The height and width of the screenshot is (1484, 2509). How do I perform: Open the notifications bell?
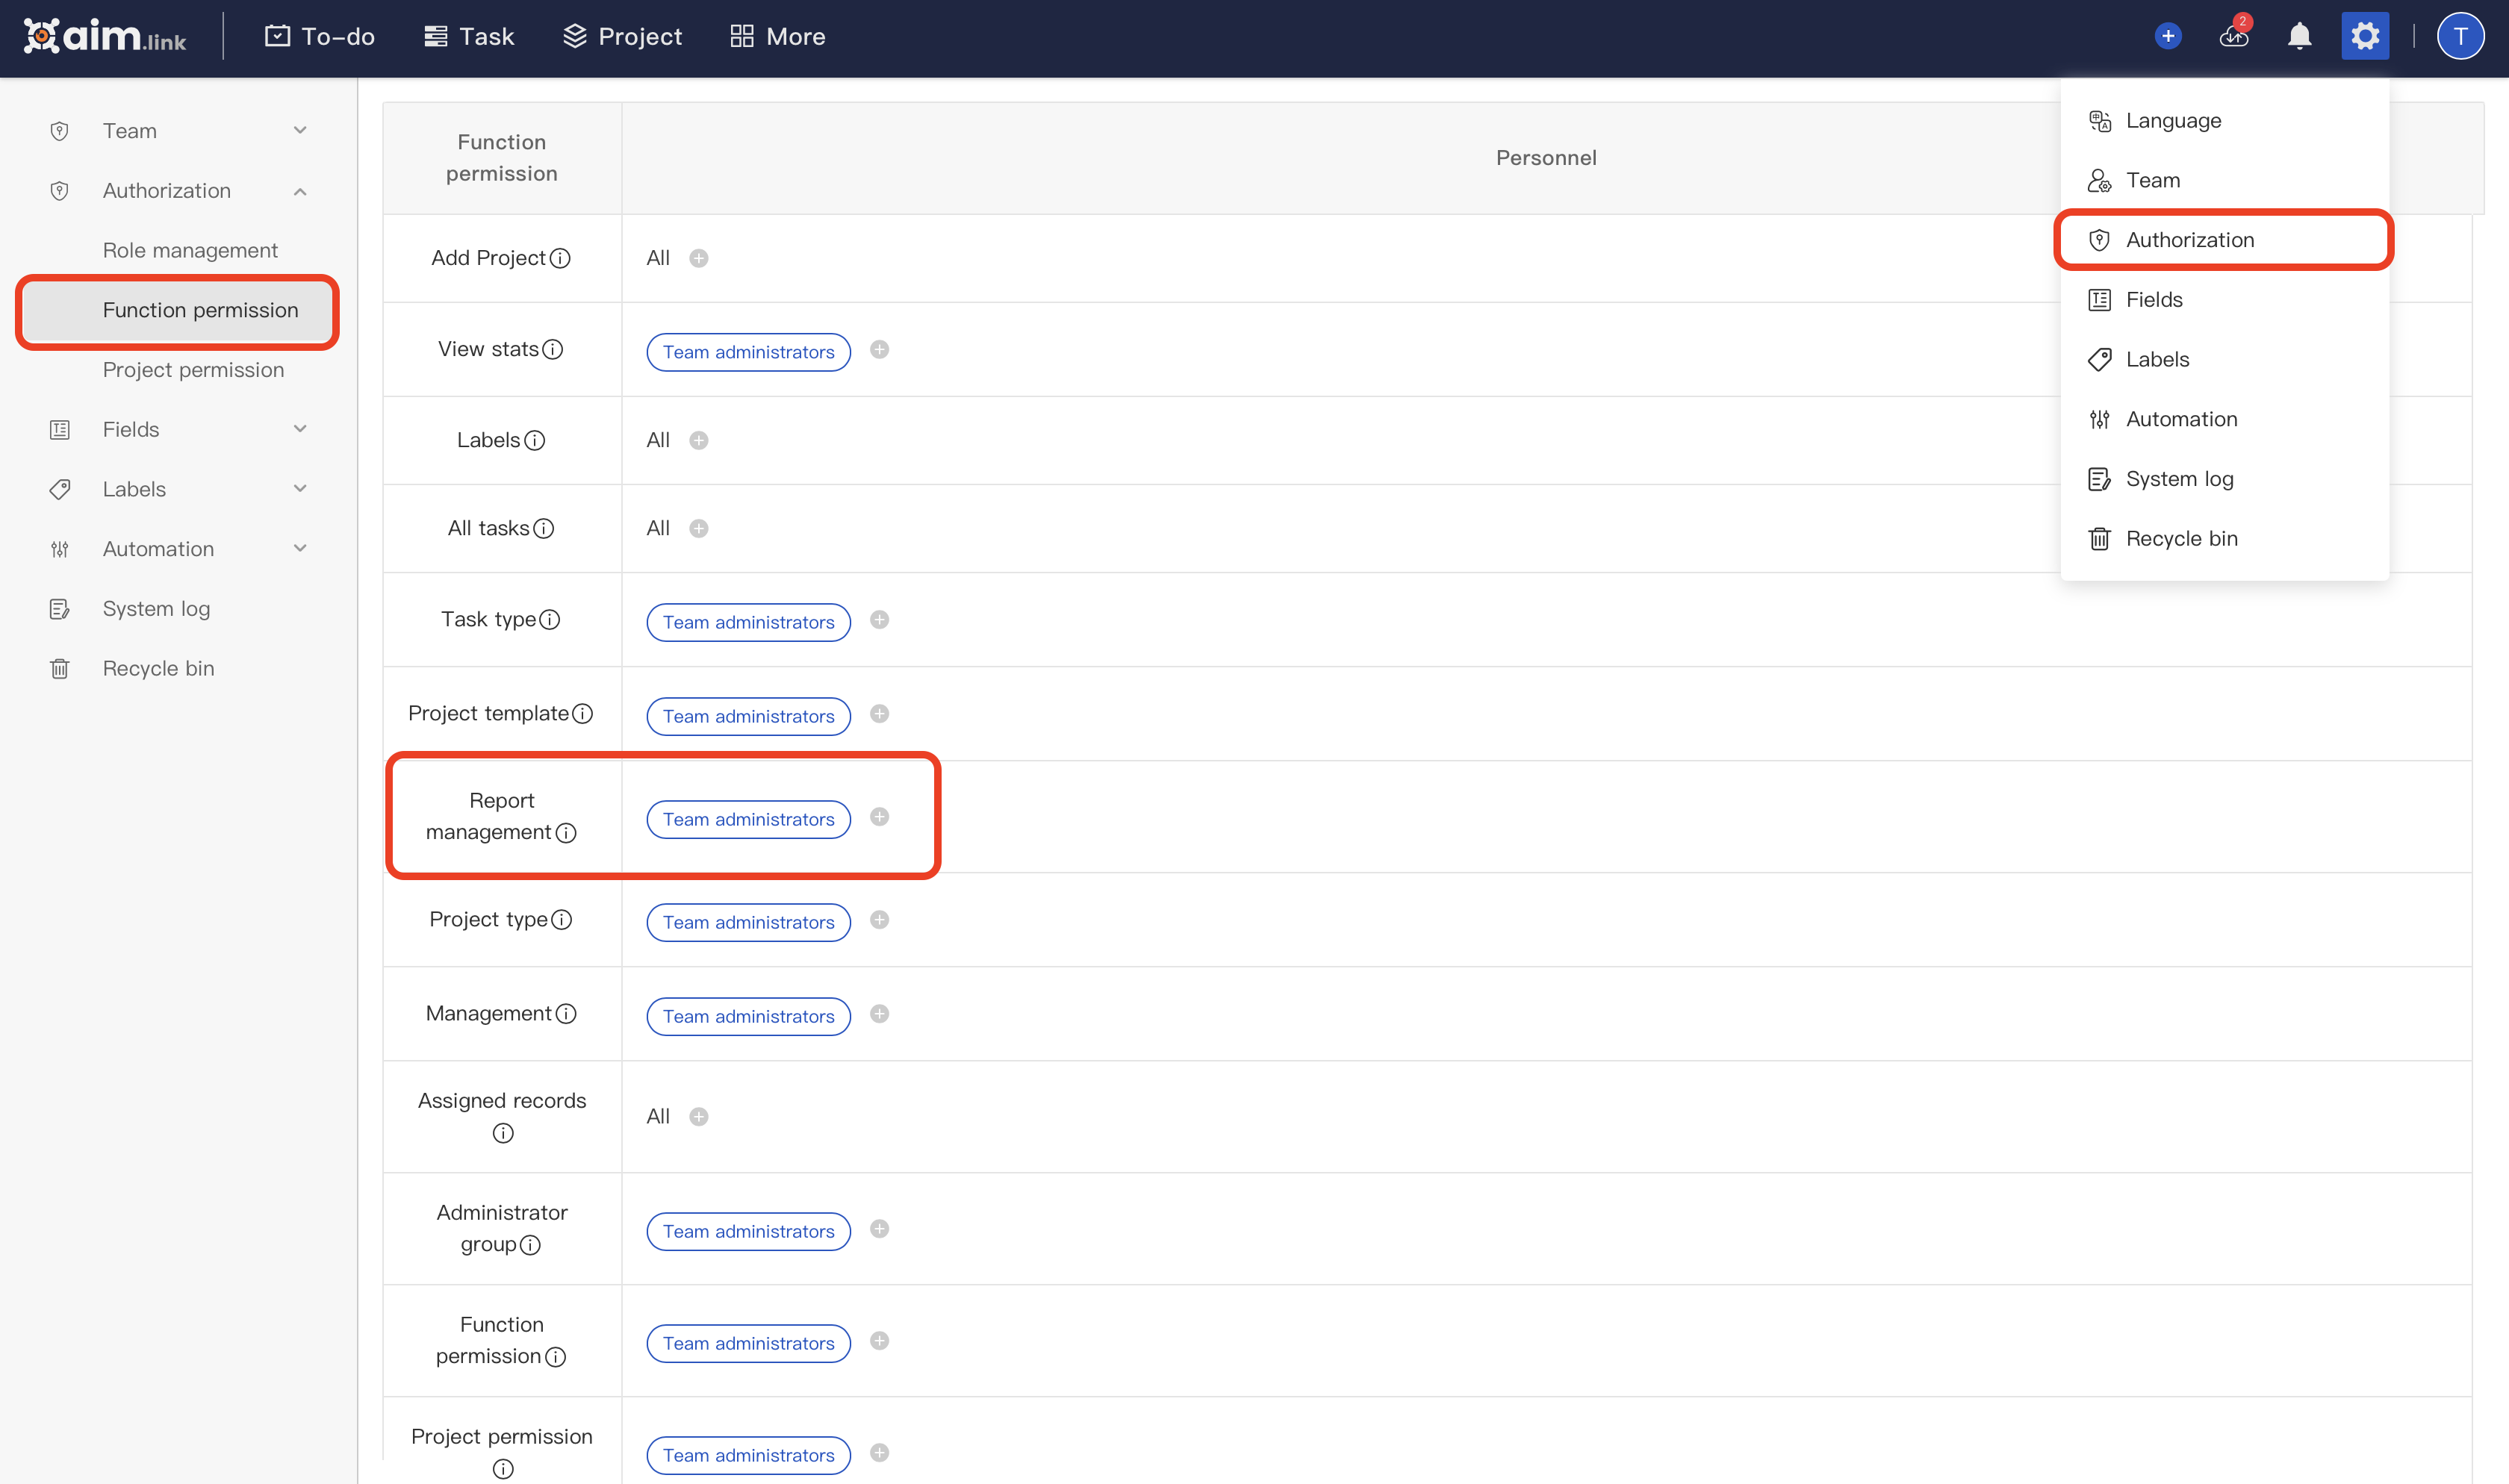coord(2299,37)
